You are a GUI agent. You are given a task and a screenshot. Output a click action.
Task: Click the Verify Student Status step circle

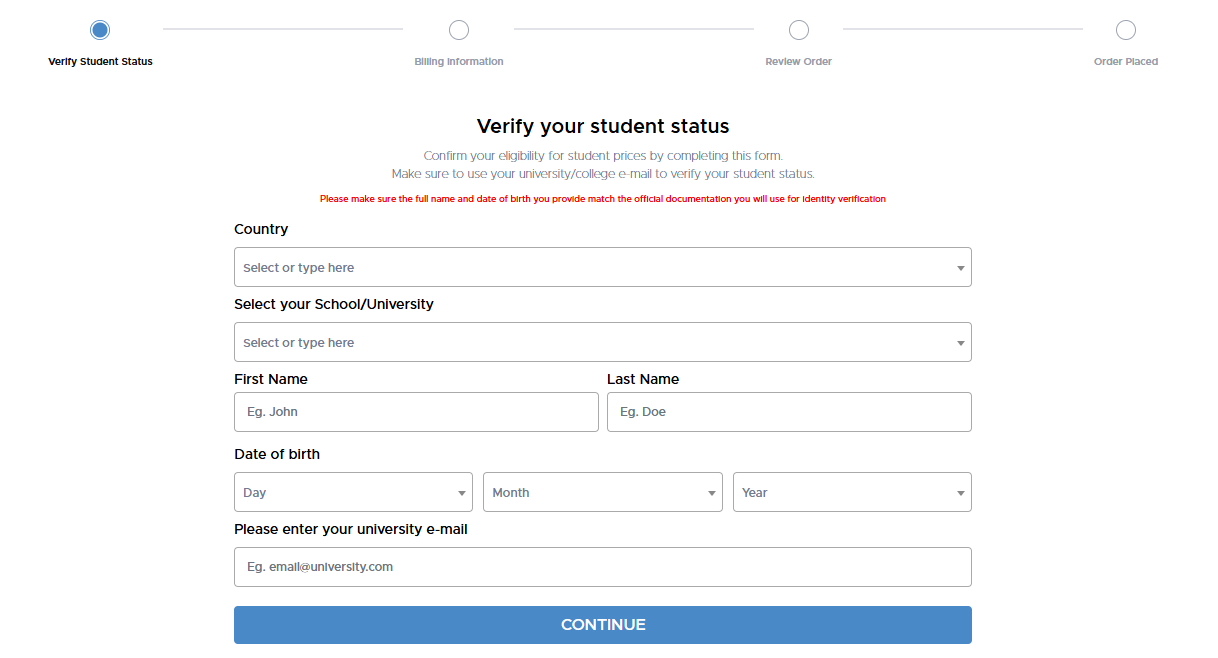pos(100,30)
